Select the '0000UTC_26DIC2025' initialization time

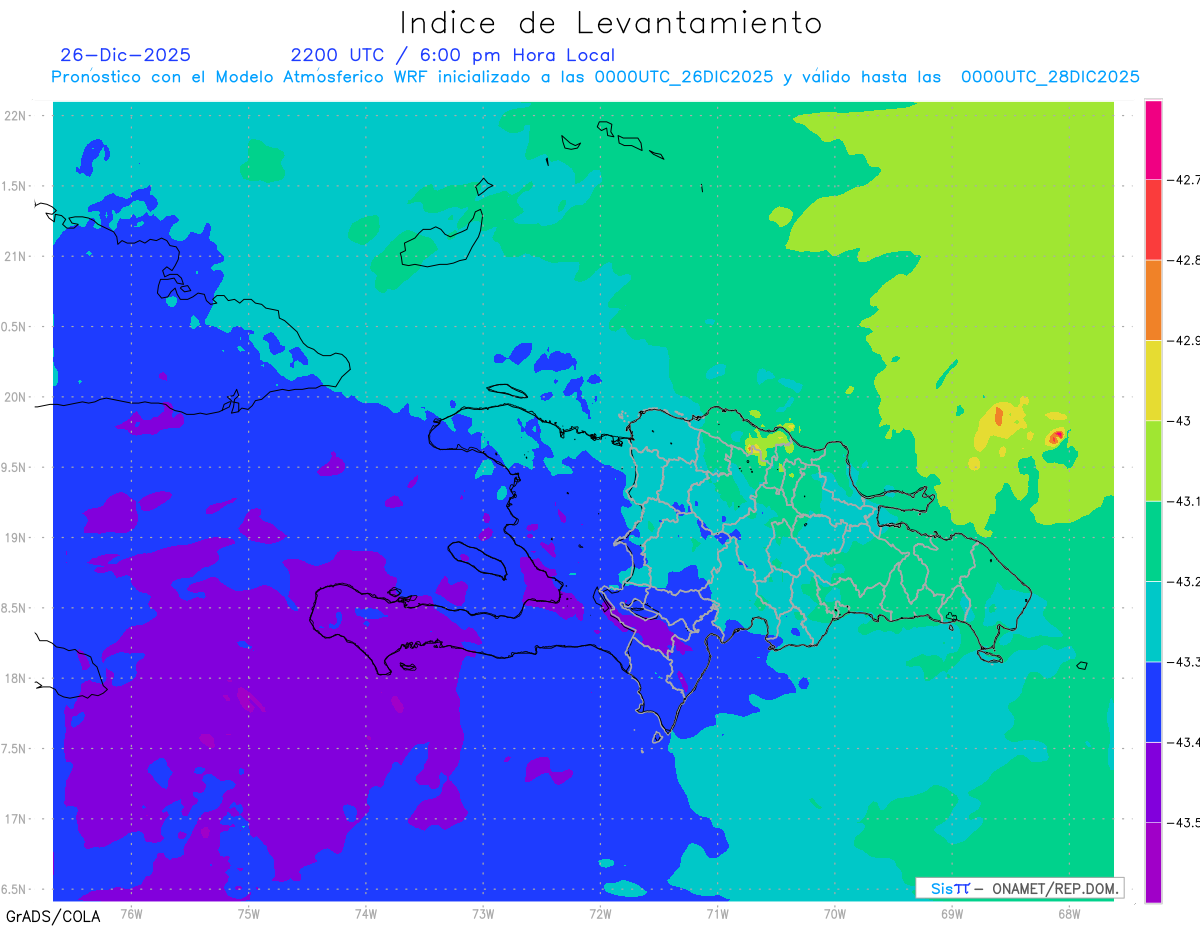pyautogui.click(x=684, y=77)
